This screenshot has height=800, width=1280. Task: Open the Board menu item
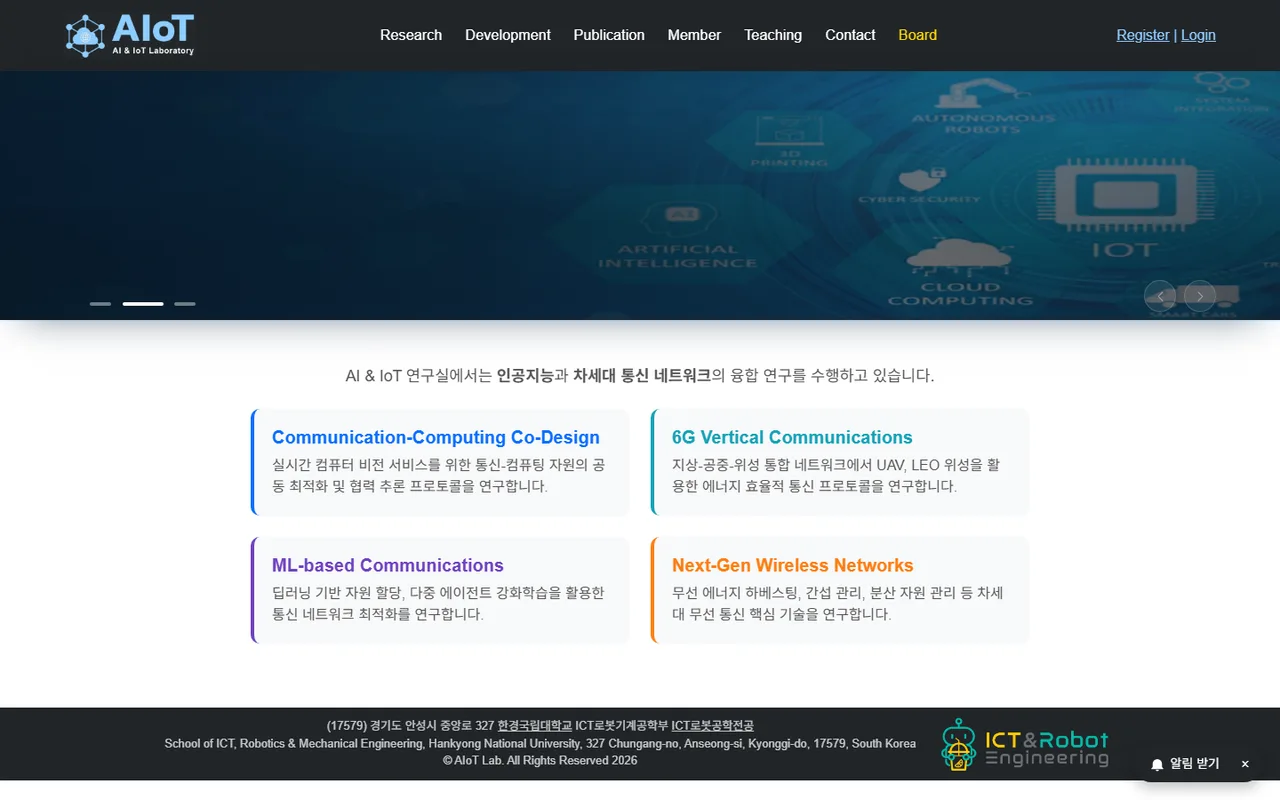[x=917, y=35]
